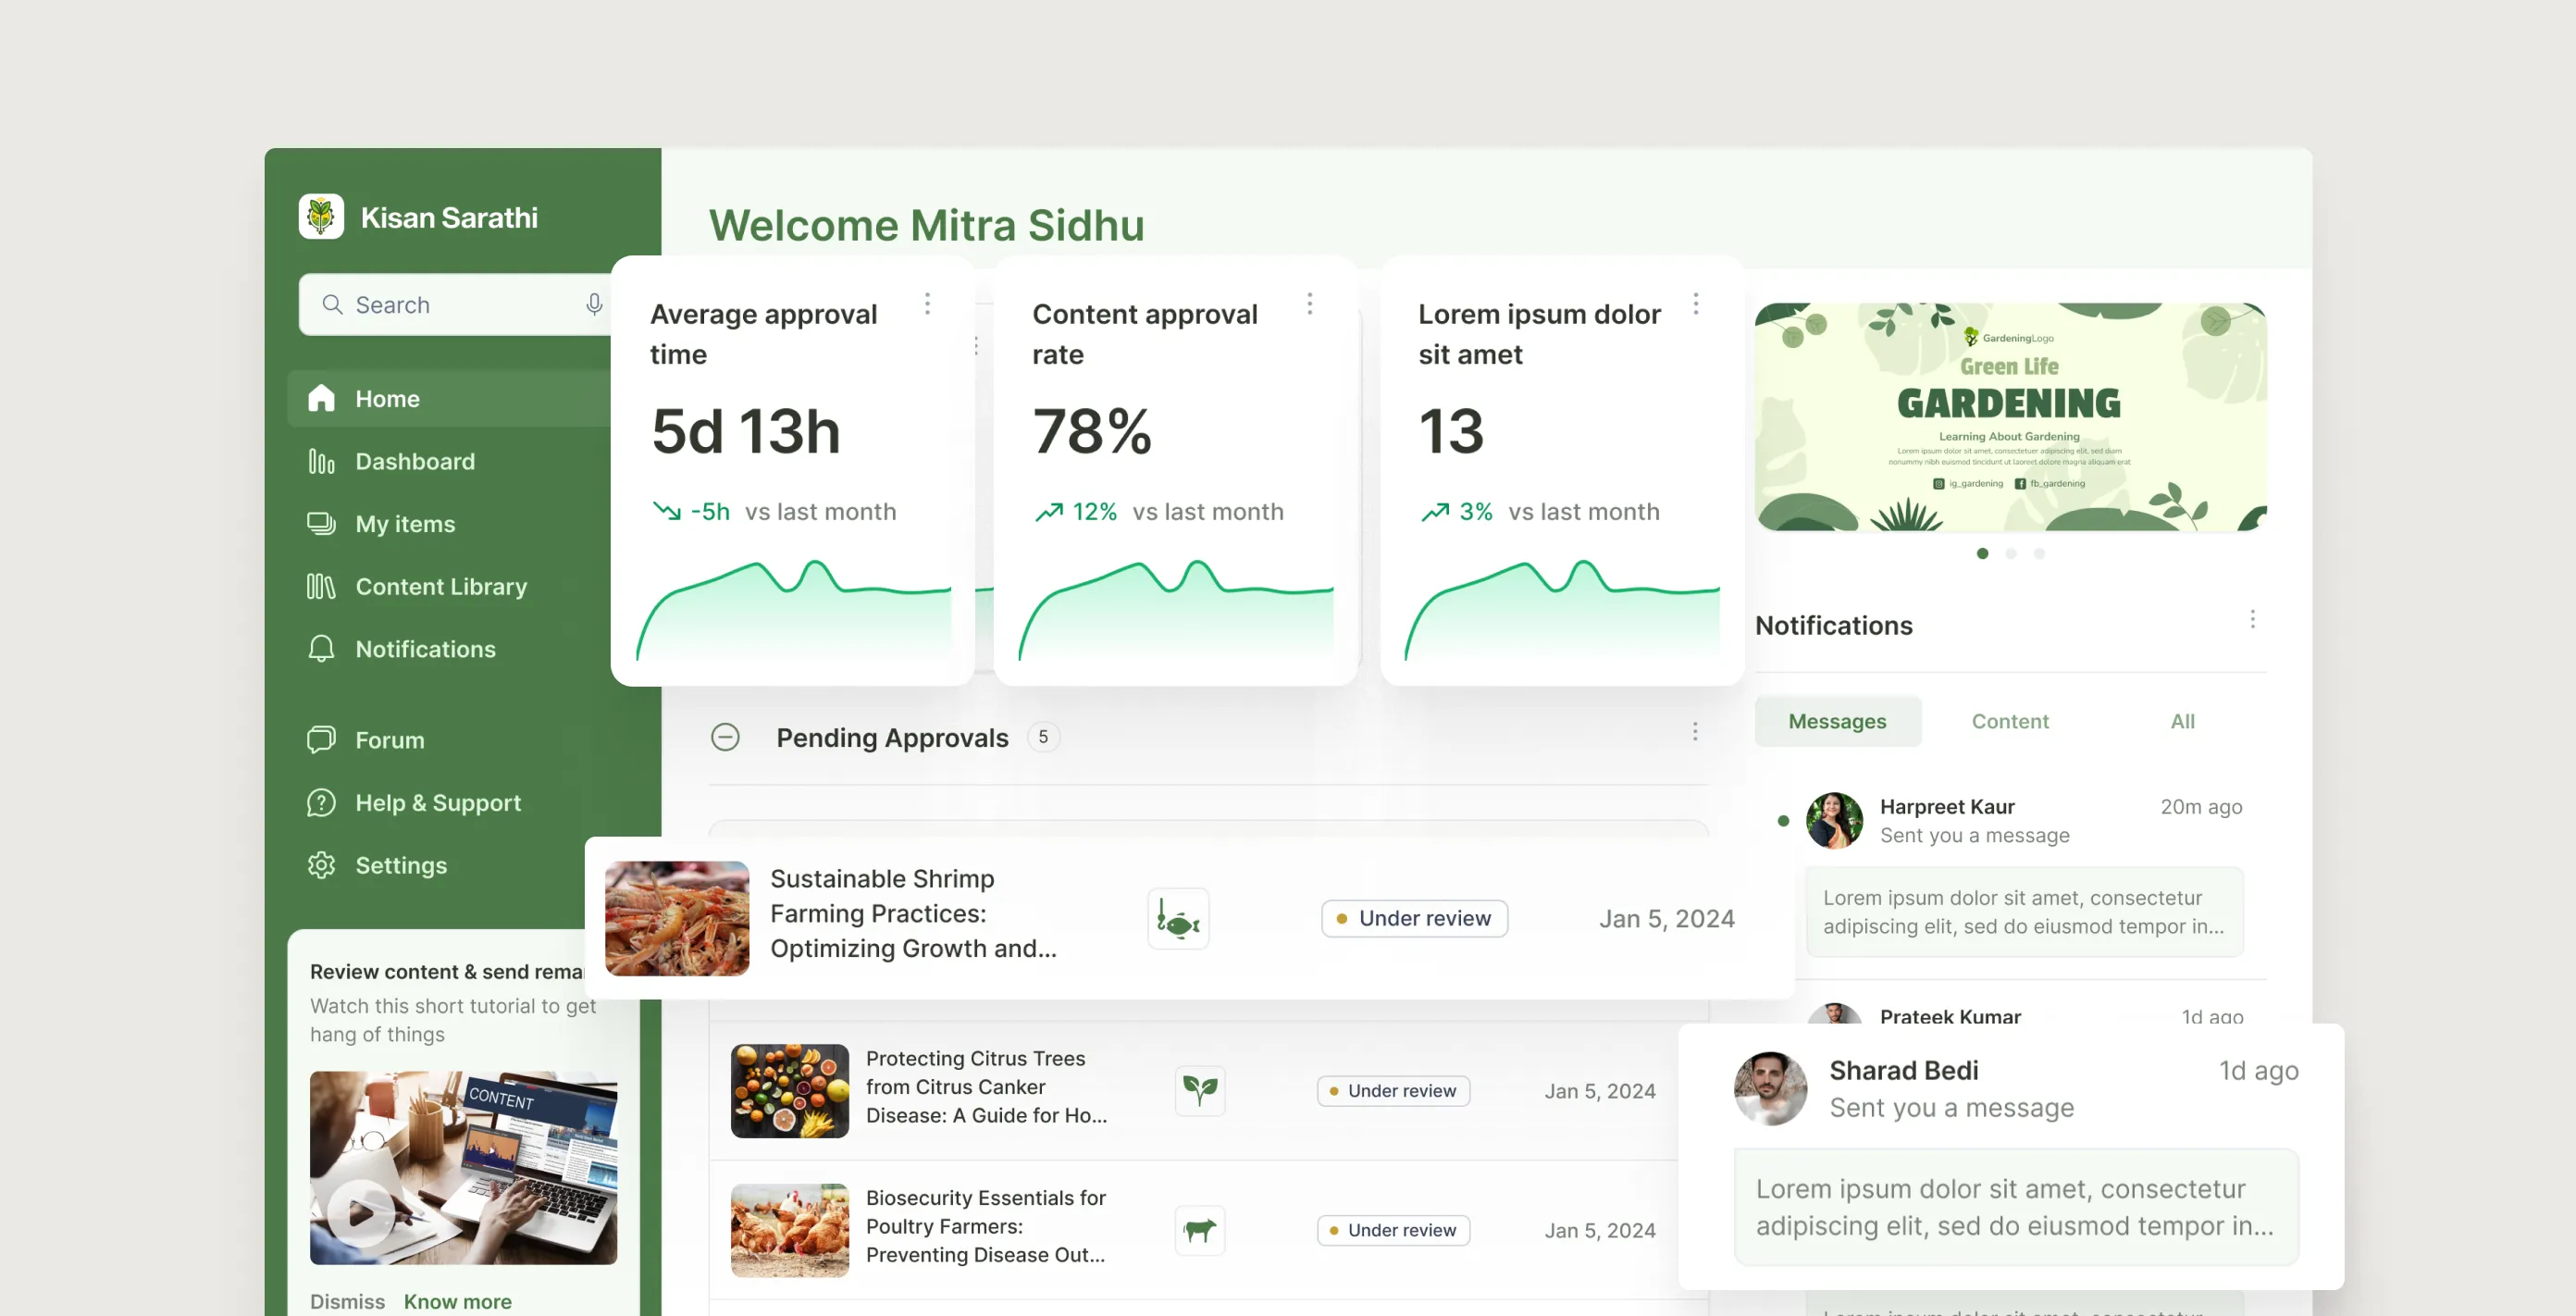This screenshot has height=1316, width=2576.
Task: Open the Content Library sidebar item
Action: tap(440, 586)
